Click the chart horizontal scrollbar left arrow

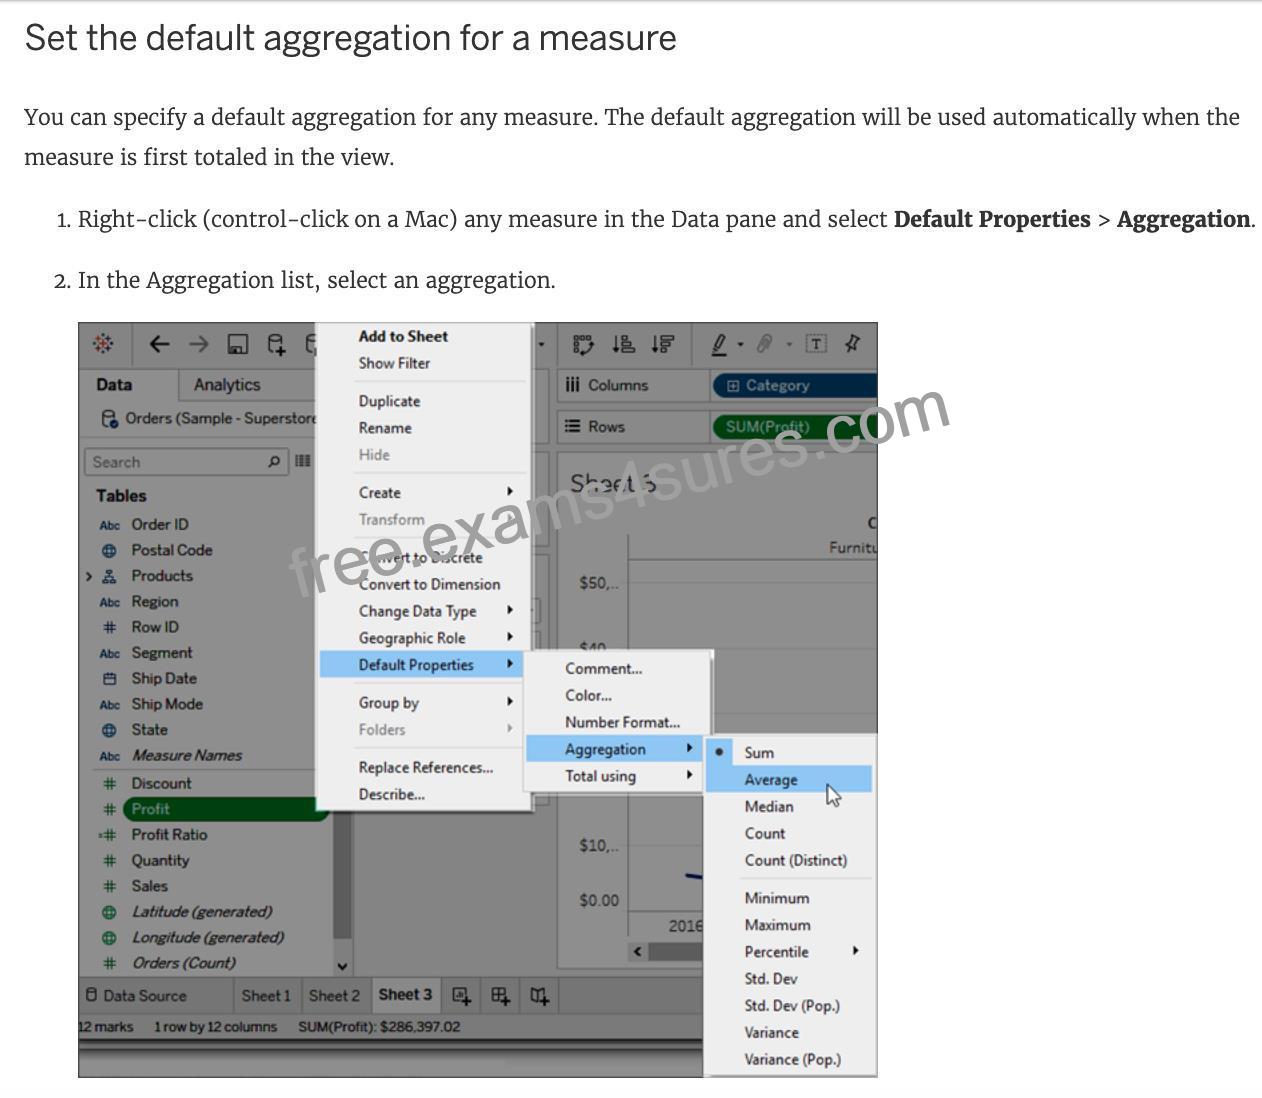[x=638, y=951]
